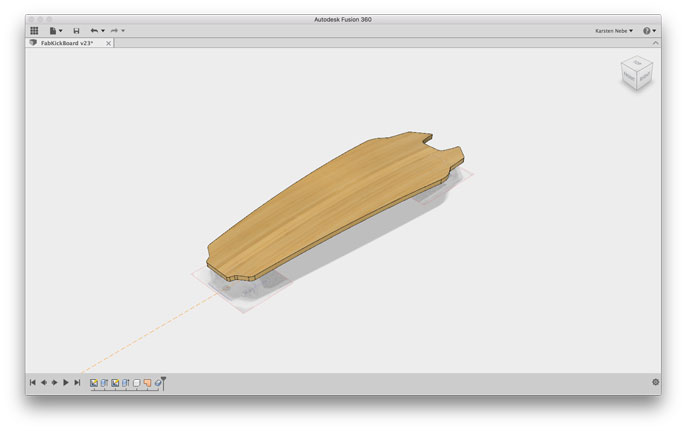The width and height of the screenshot is (686, 431).
Task: Click the FabKickBoard document cube icon
Action: click(33, 43)
